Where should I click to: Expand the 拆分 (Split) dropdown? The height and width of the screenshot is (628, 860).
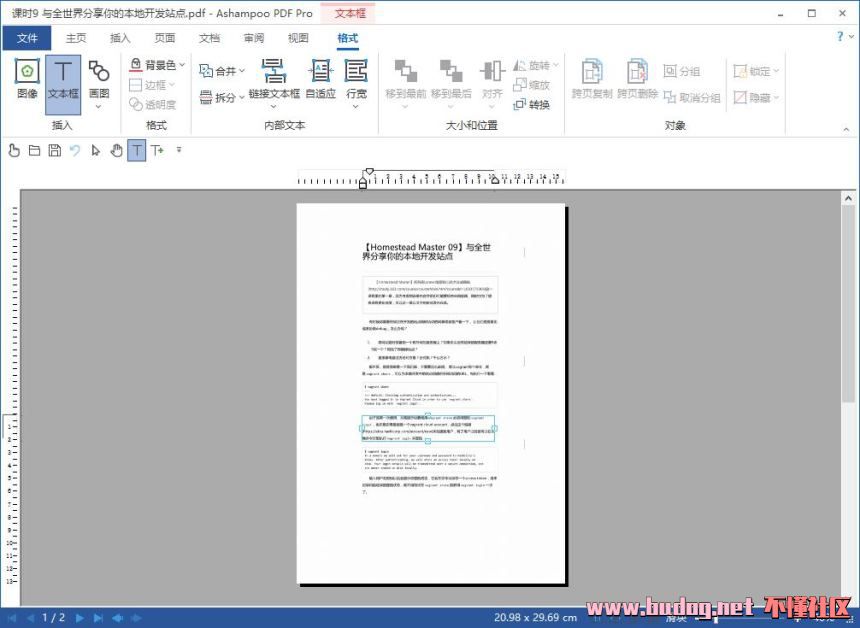tap(223, 98)
